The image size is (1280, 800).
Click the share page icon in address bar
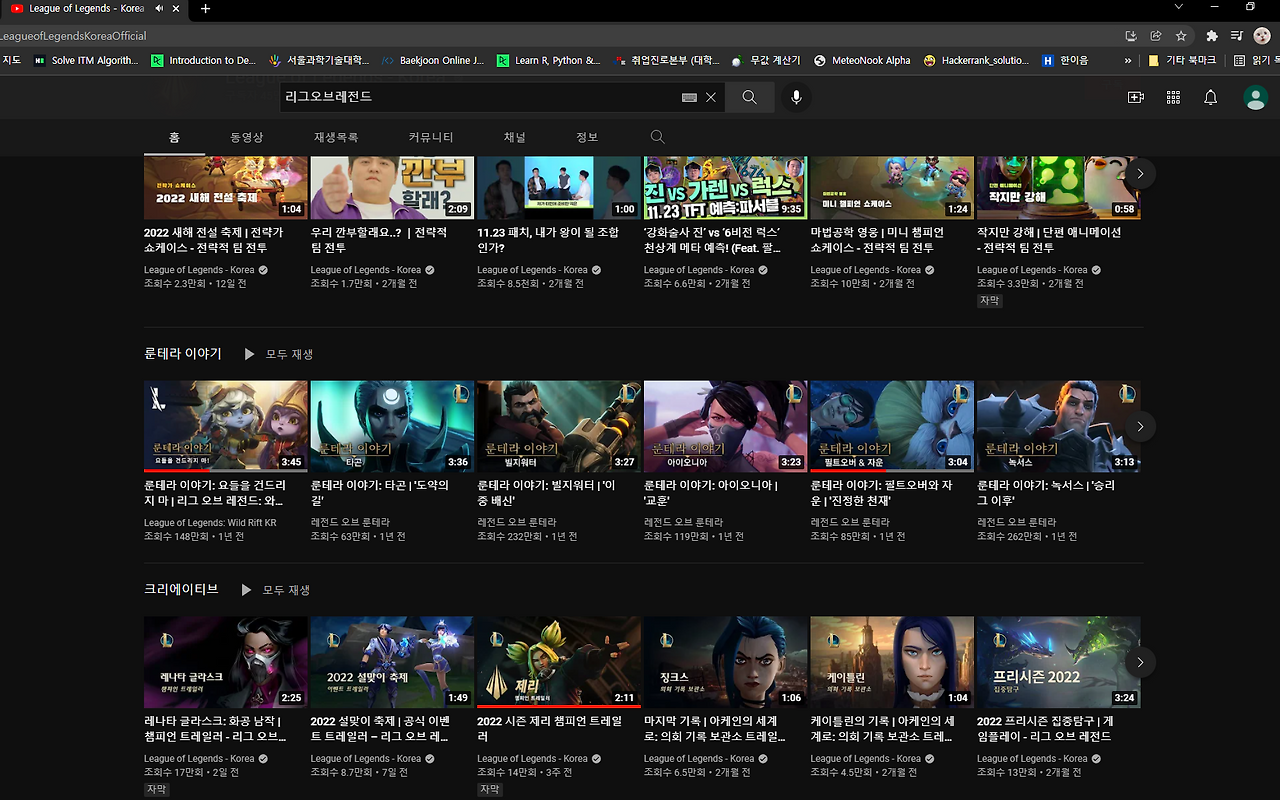click(1156, 36)
